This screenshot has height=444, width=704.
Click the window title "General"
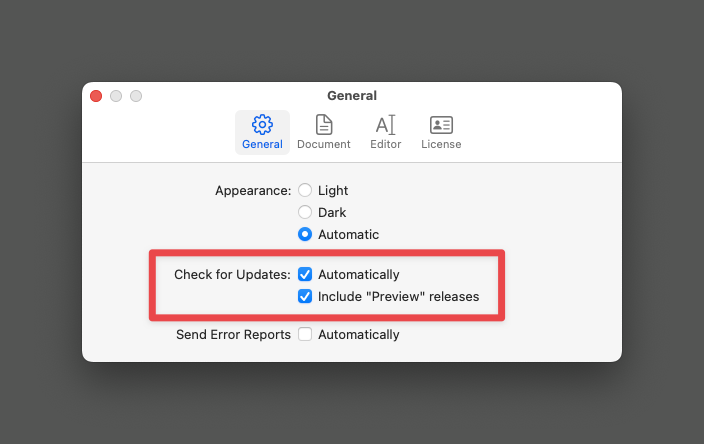352,96
